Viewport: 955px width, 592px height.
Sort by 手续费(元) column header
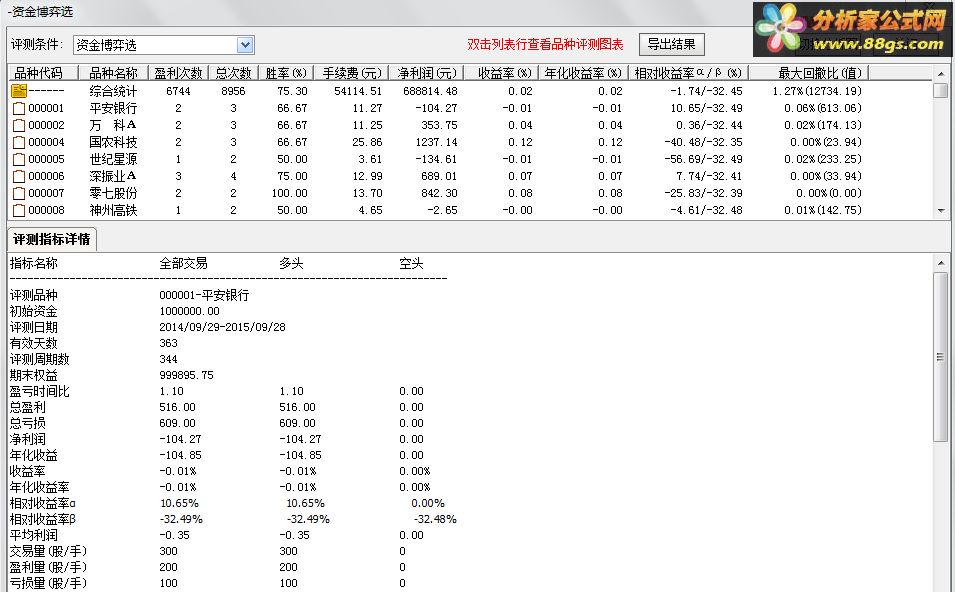[351, 73]
